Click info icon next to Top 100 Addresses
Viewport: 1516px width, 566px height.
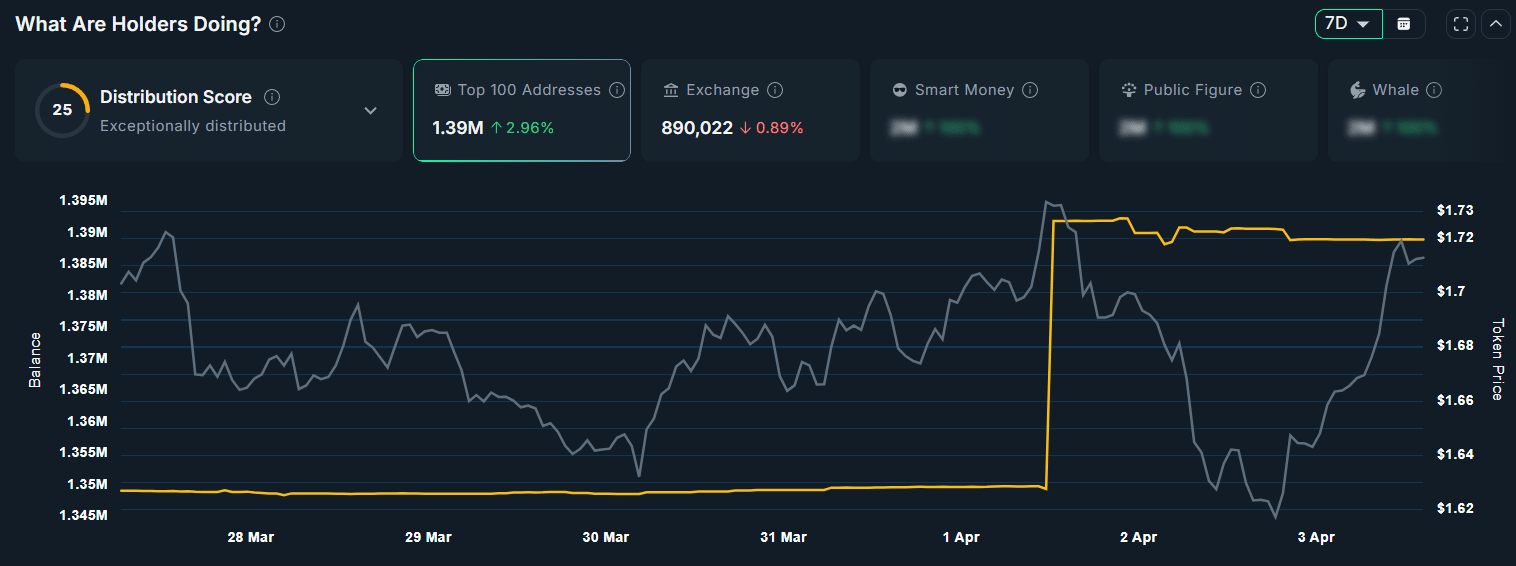(x=617, y=90)
